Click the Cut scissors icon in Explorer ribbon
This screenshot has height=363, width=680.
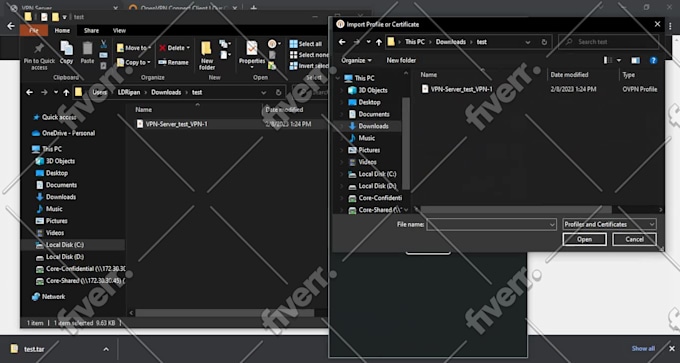click(x=104, y=44)
